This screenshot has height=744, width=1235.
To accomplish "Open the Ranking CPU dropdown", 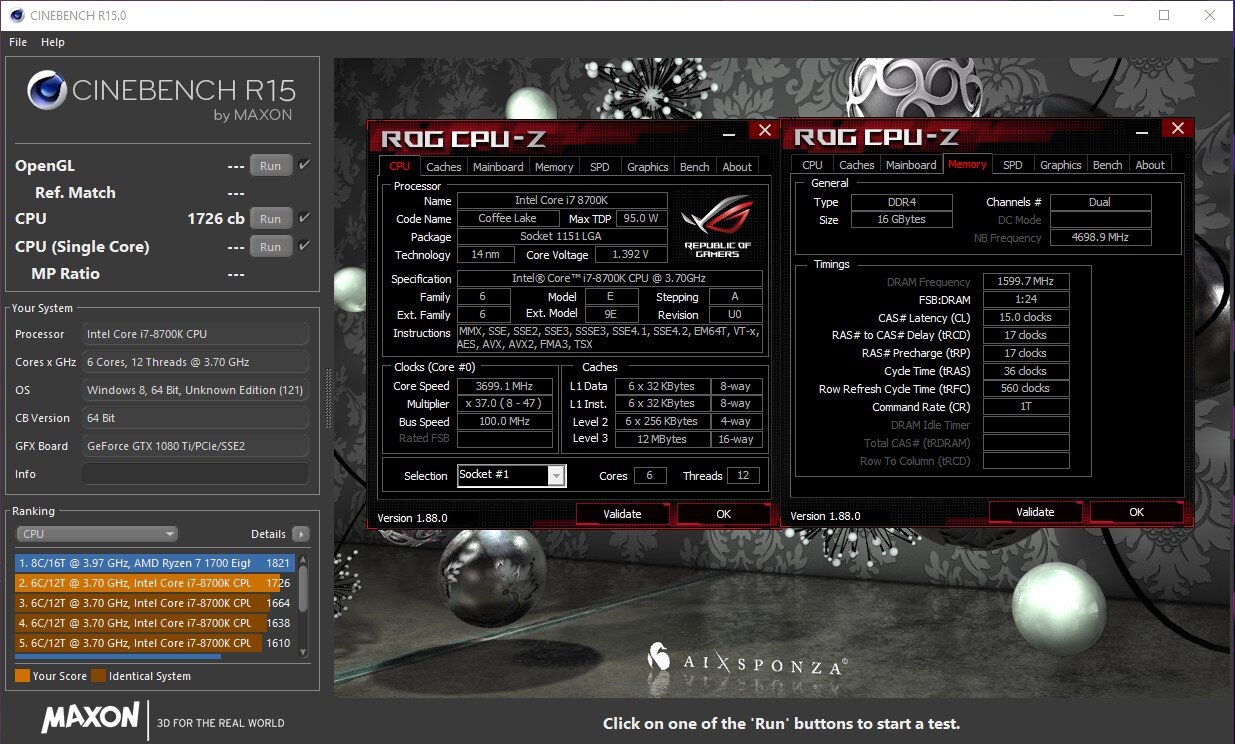I will pyautogui.click(x=97, y=534).
